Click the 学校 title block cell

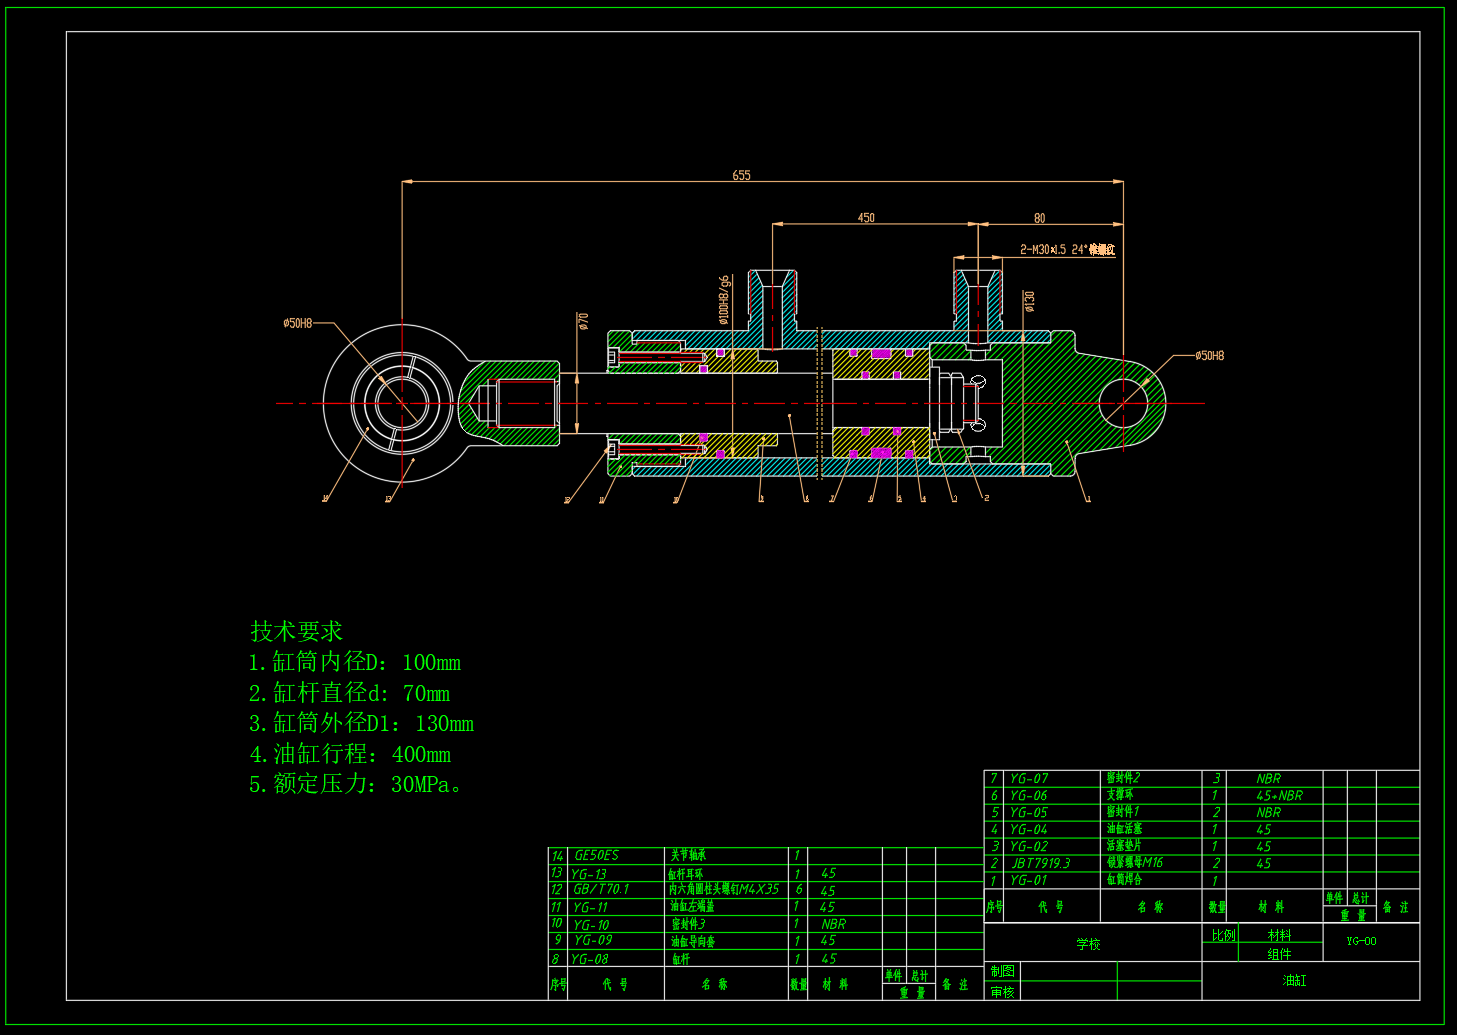pyautogui.click(x=1088, y=943)
